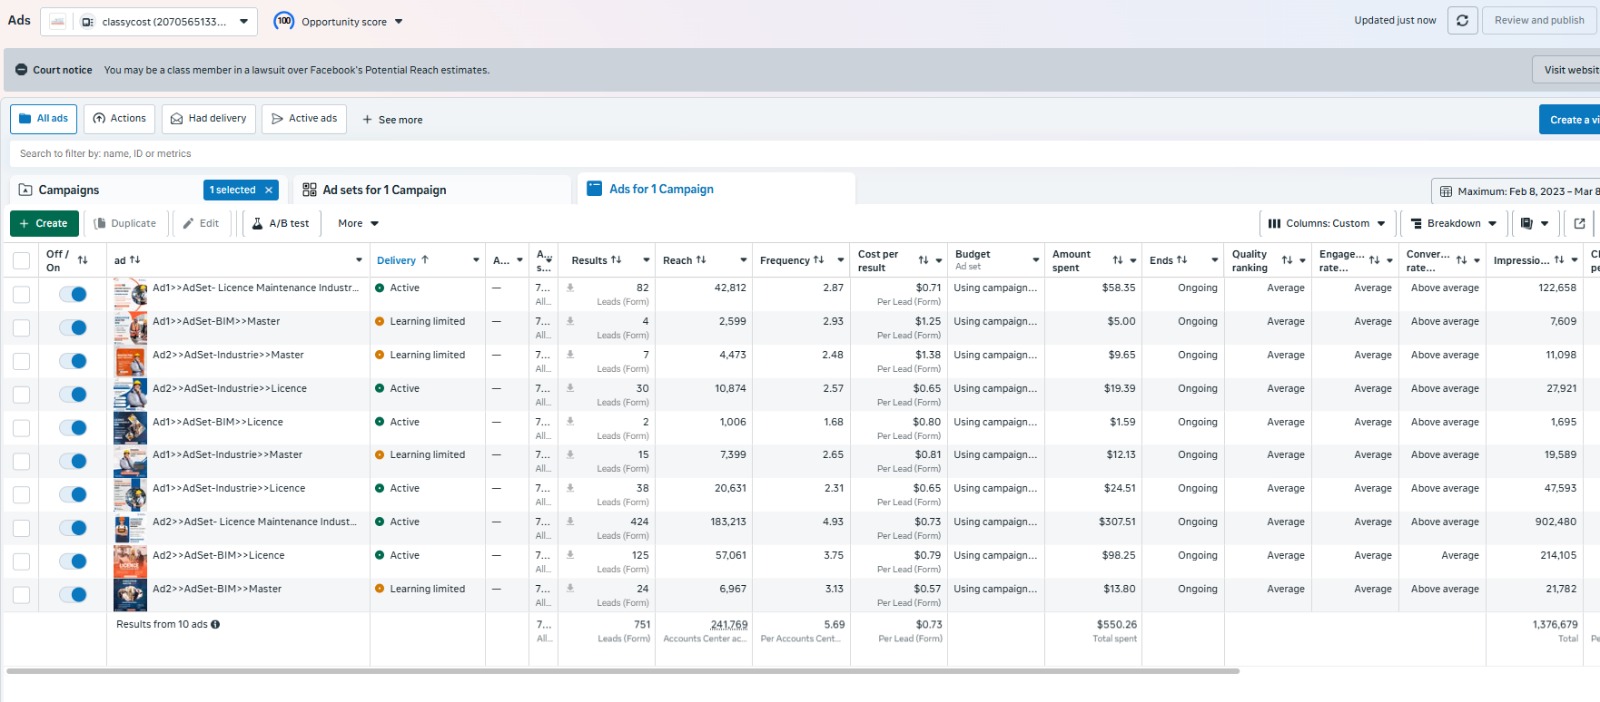Open the Ad sets for 1 Campaign tab

click(x=384, y=190)
